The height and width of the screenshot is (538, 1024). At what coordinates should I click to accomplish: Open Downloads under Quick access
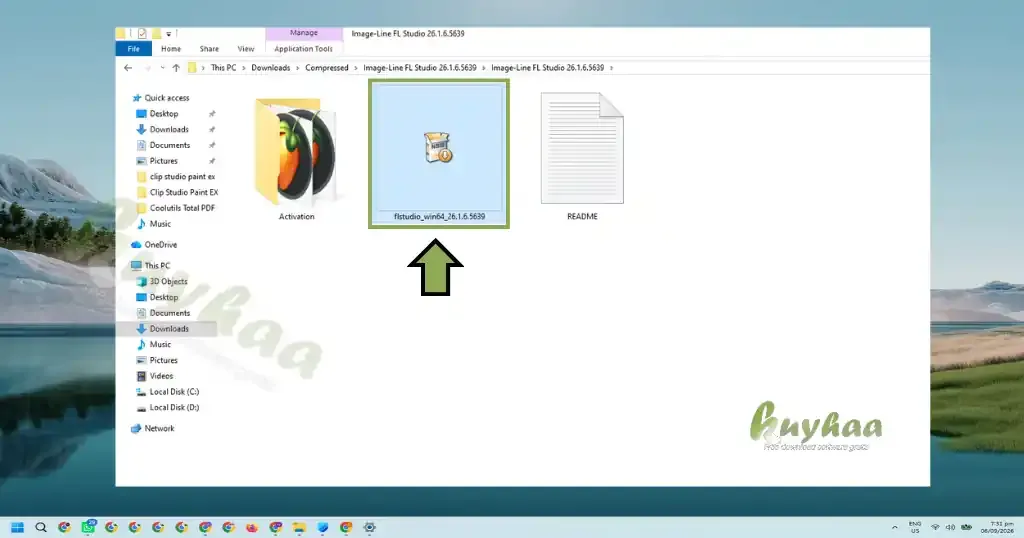click(168, 129)
